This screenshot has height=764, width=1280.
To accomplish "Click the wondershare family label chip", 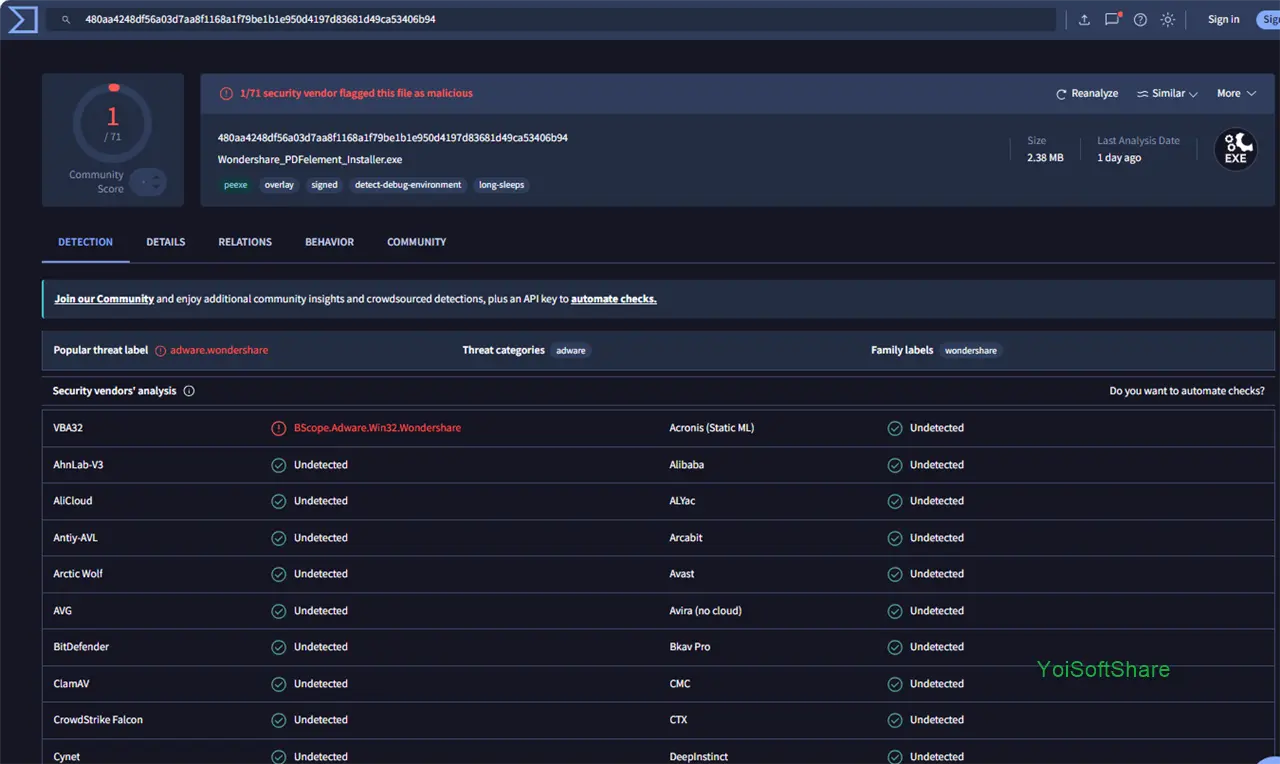I will point(971,351).
